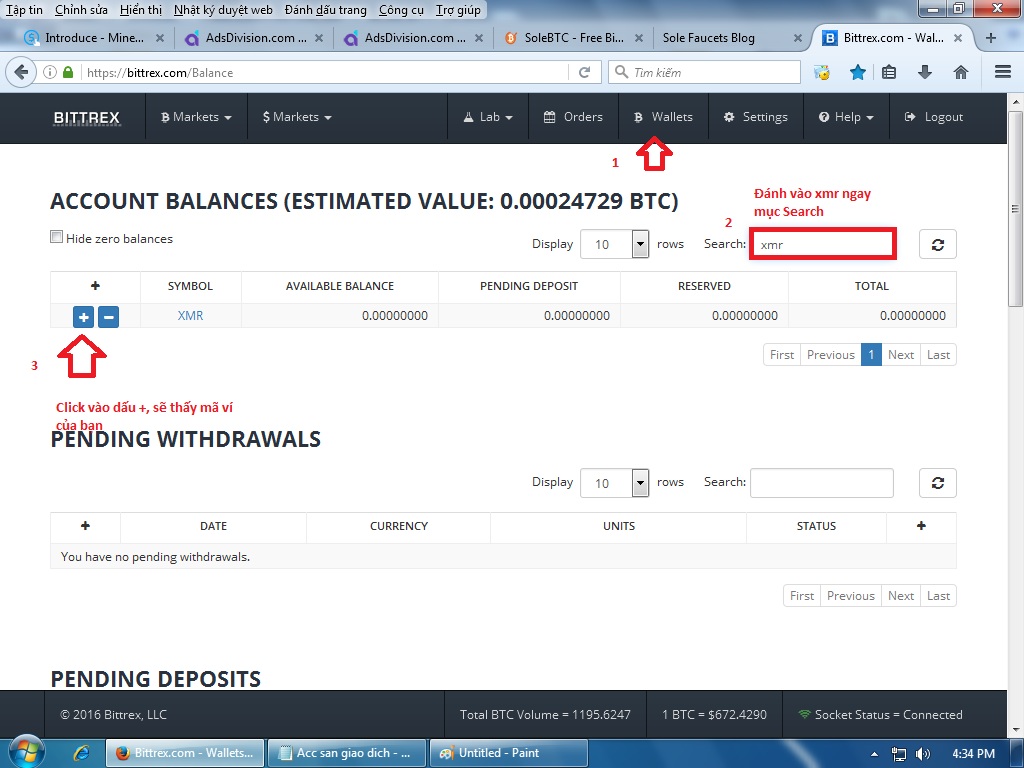
Task: Click First page button in account balances
Action: [782, 355]
